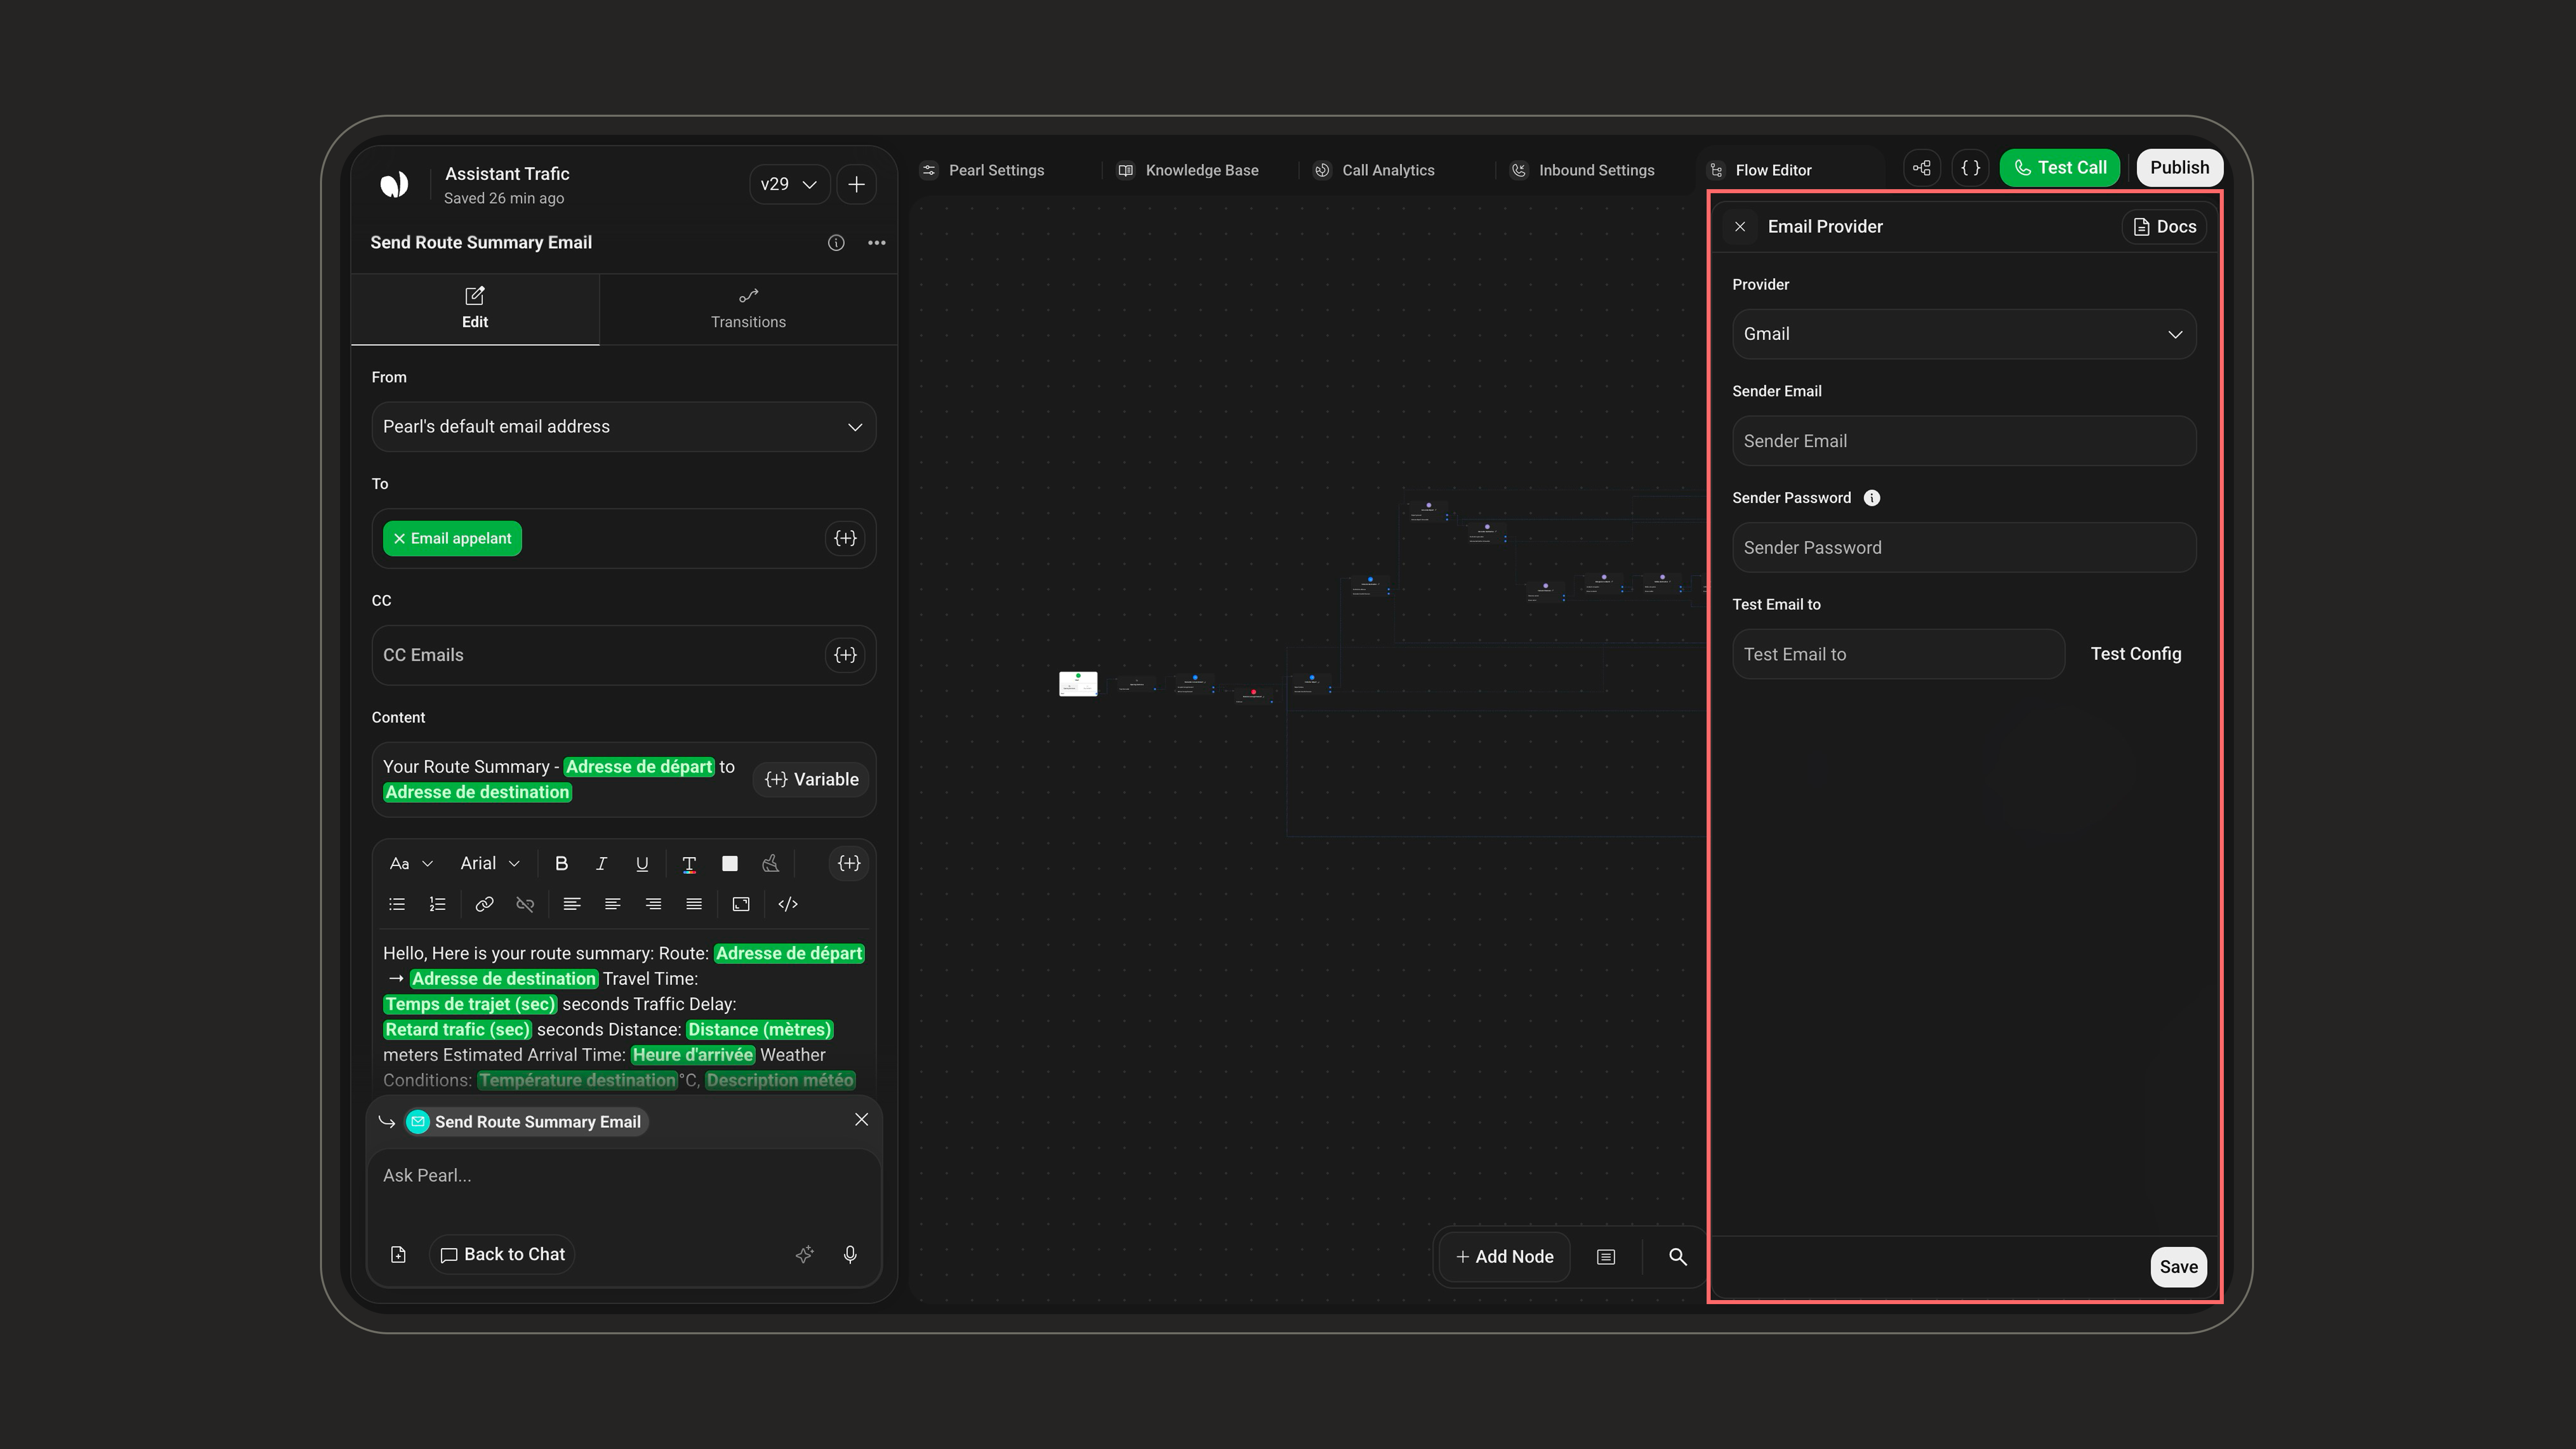2576x1449 pixels.
Task: Open the white background color swatch
Action: (730, 863)
